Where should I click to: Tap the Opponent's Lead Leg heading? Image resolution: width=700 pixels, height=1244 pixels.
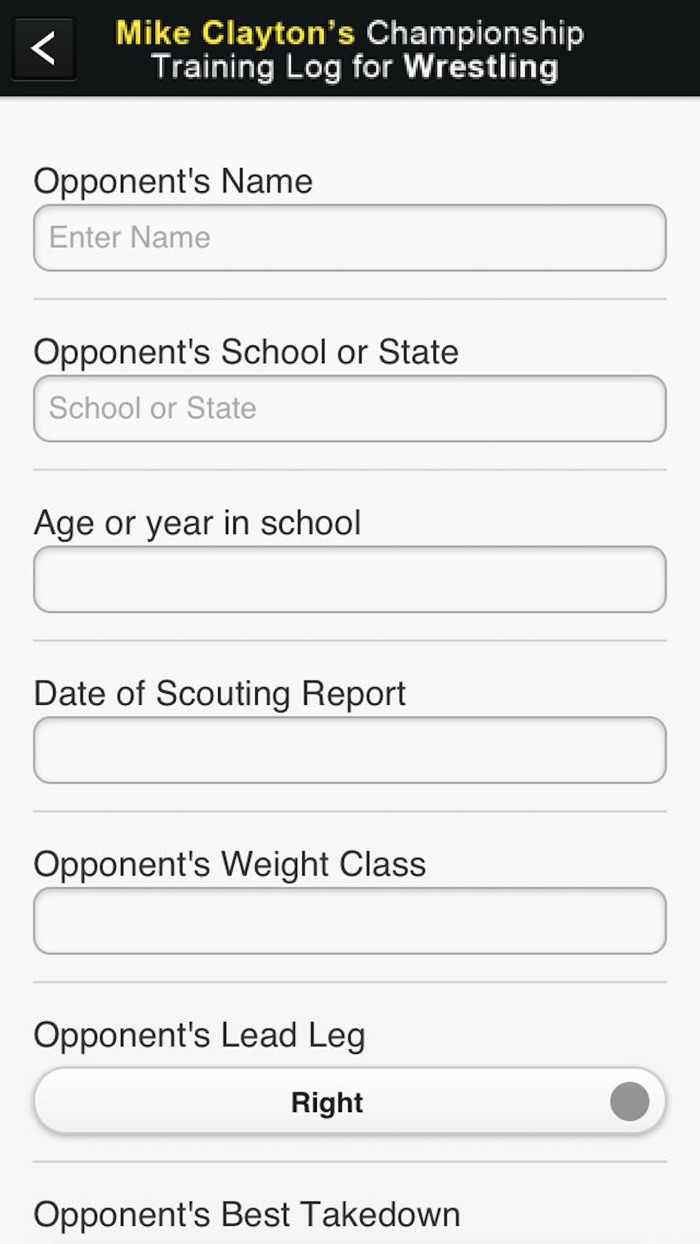(200, 1035)
